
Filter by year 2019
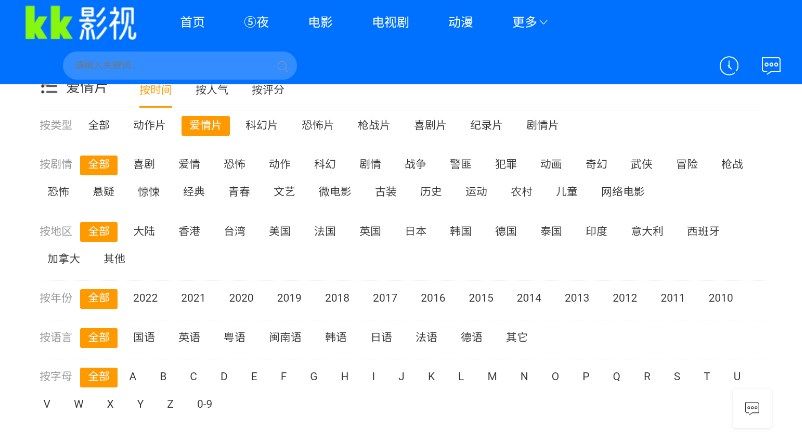(289, 298)
